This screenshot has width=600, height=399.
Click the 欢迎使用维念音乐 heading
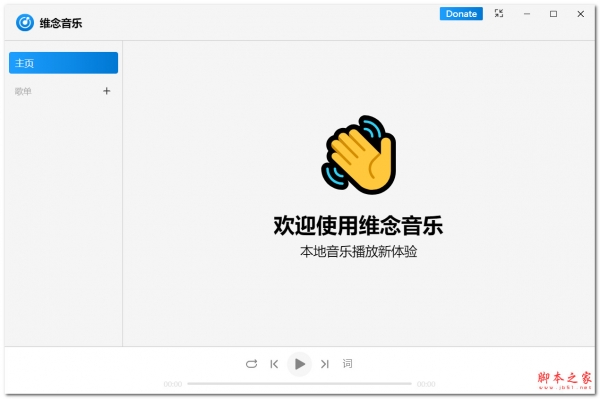[x=359, y=225]
